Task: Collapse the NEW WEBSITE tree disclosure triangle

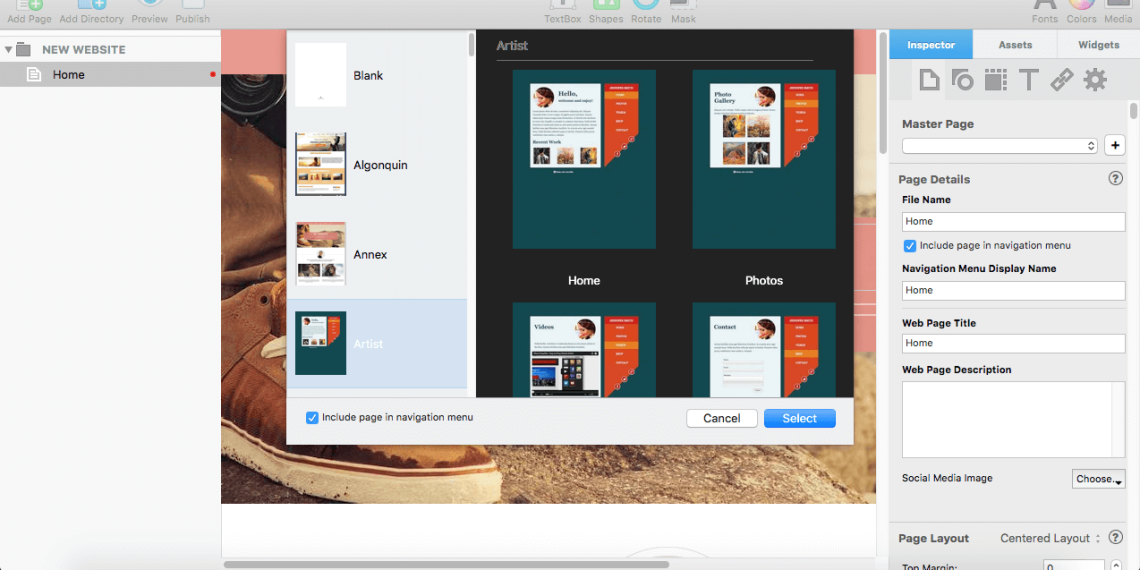Action: (x=9, y=49)
